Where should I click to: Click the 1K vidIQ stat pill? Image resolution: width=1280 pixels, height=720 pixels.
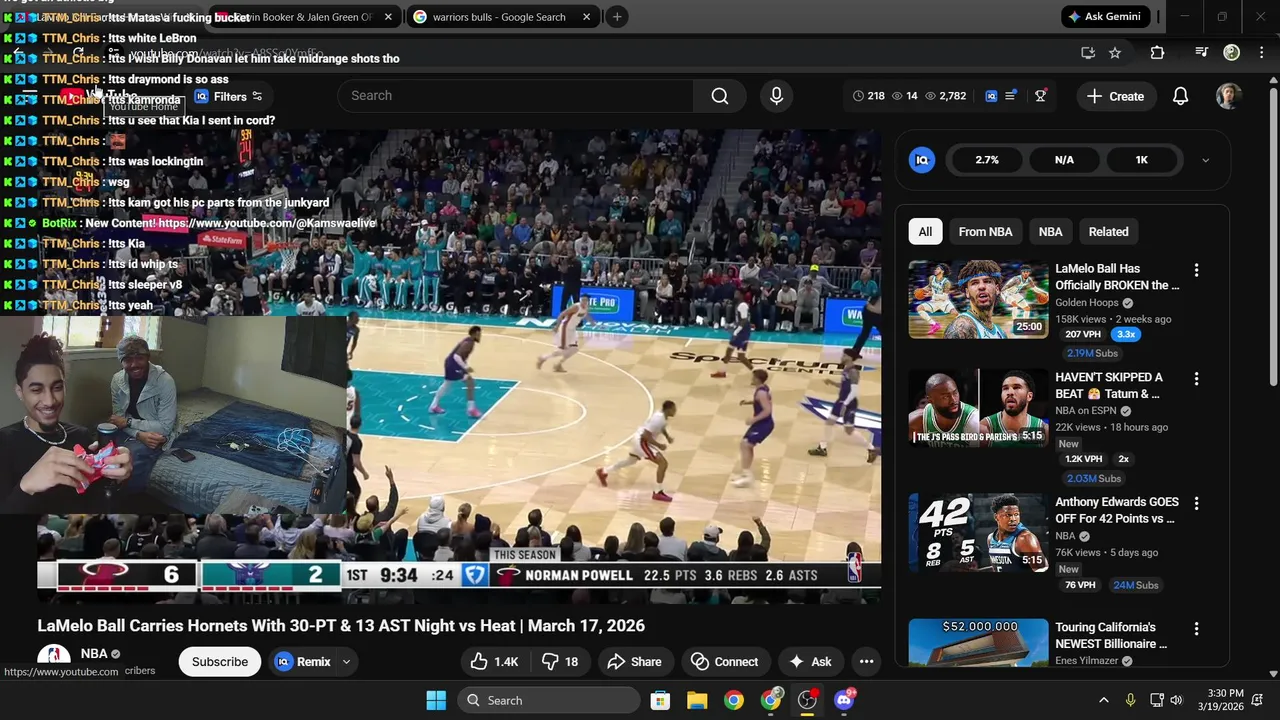click(1141, 160)
